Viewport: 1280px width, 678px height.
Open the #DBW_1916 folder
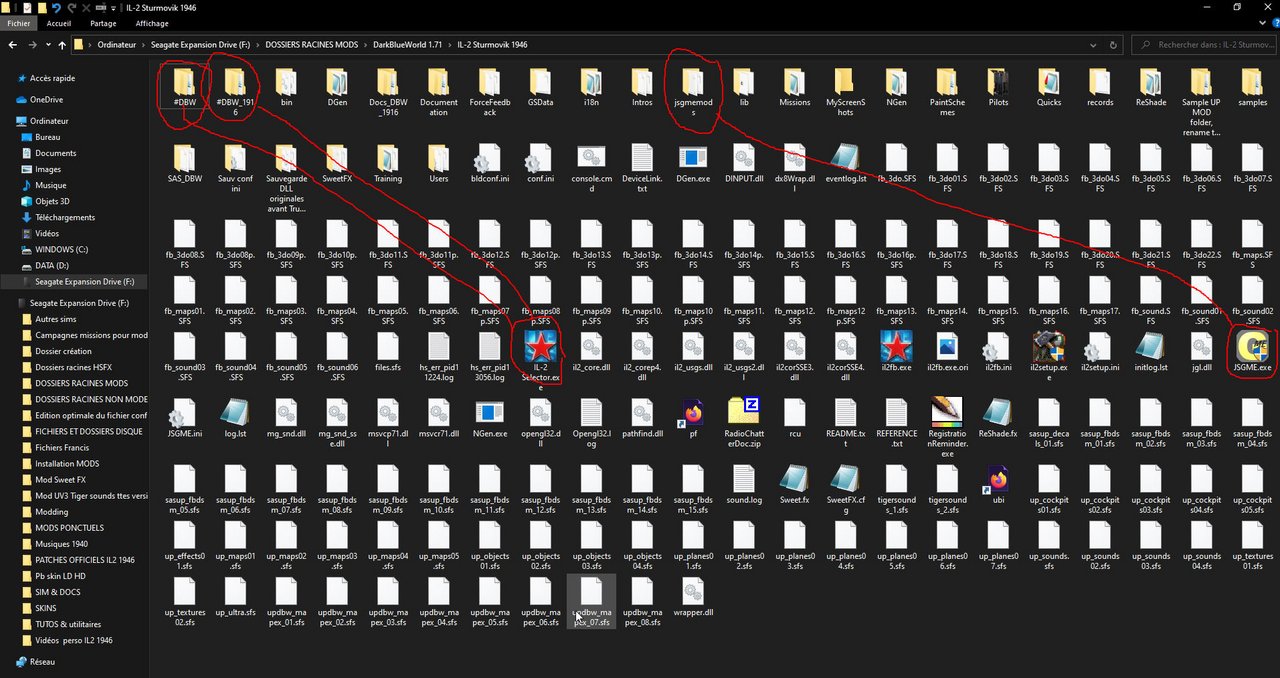pos(235,92)
